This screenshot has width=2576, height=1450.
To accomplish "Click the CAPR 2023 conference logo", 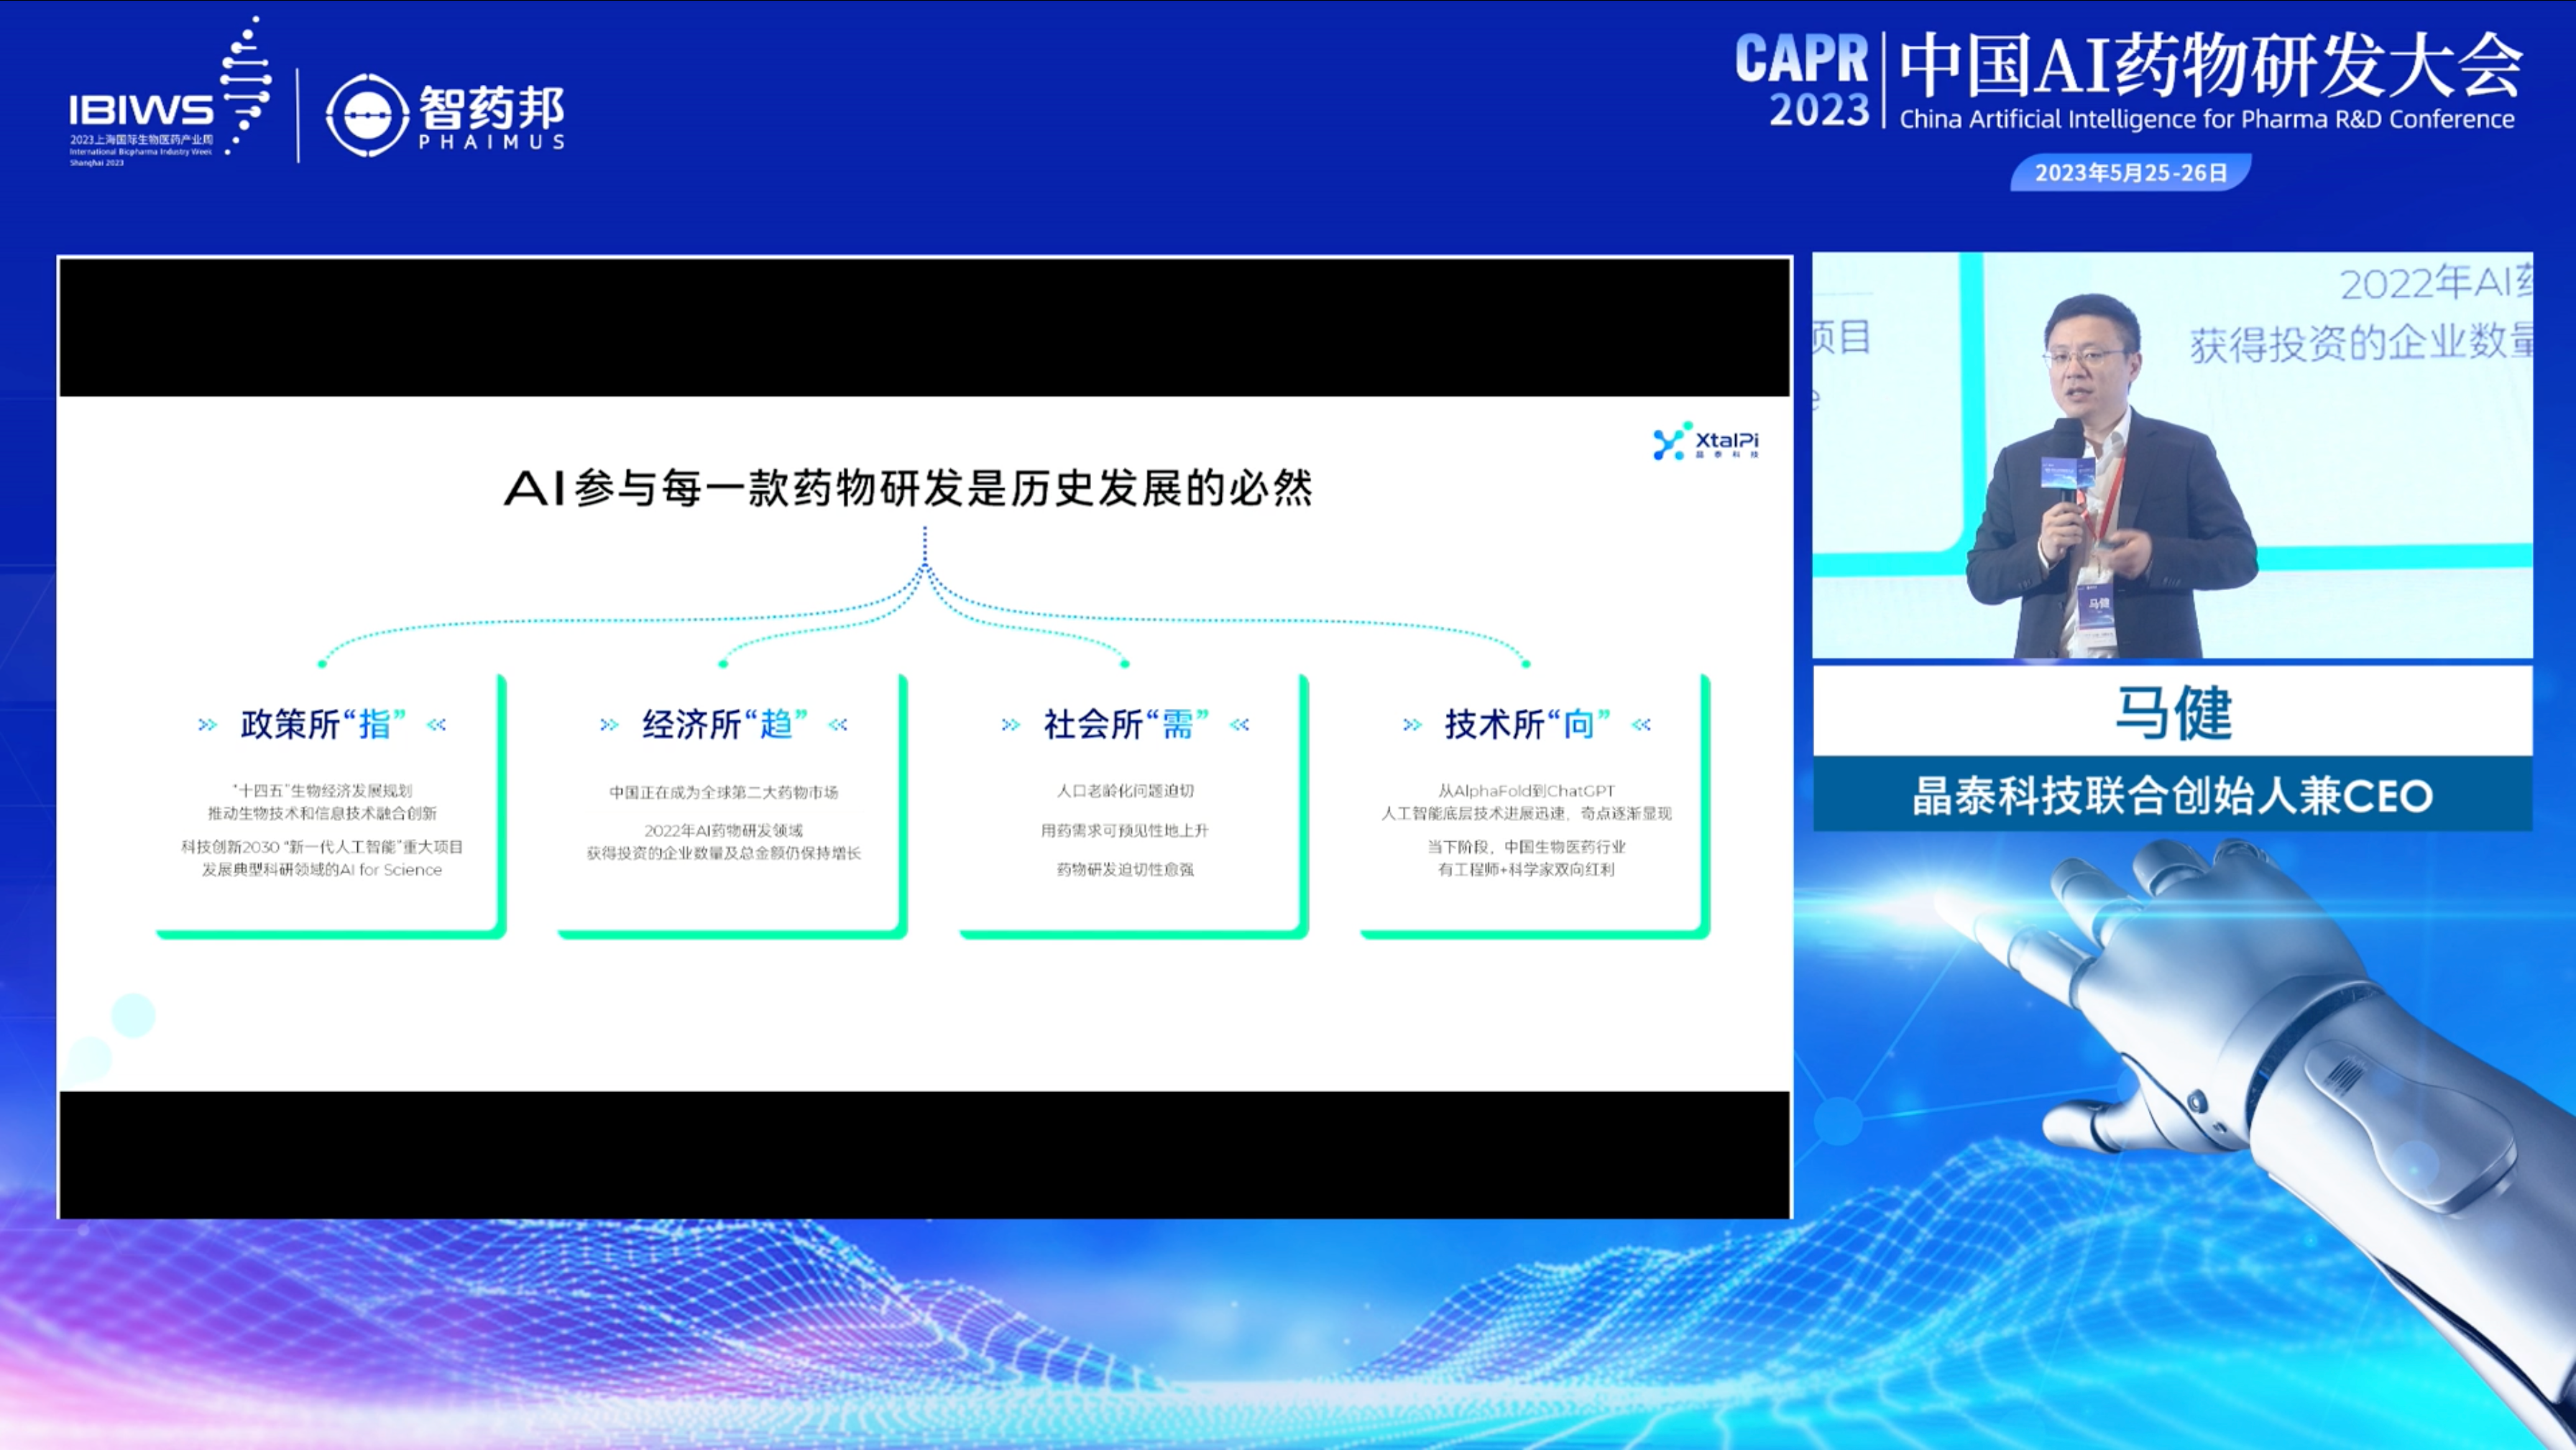I will 1802,80.
